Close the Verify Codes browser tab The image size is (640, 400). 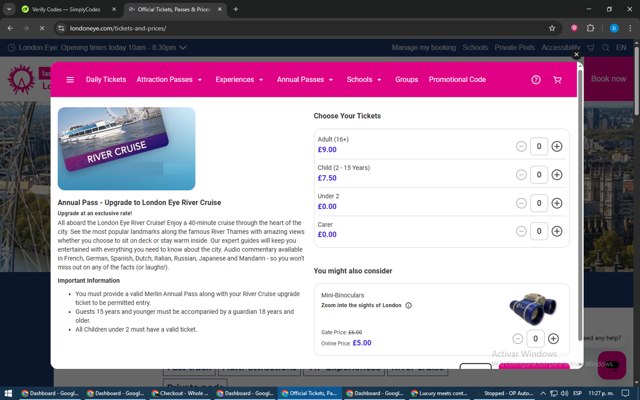click(114, 9)
